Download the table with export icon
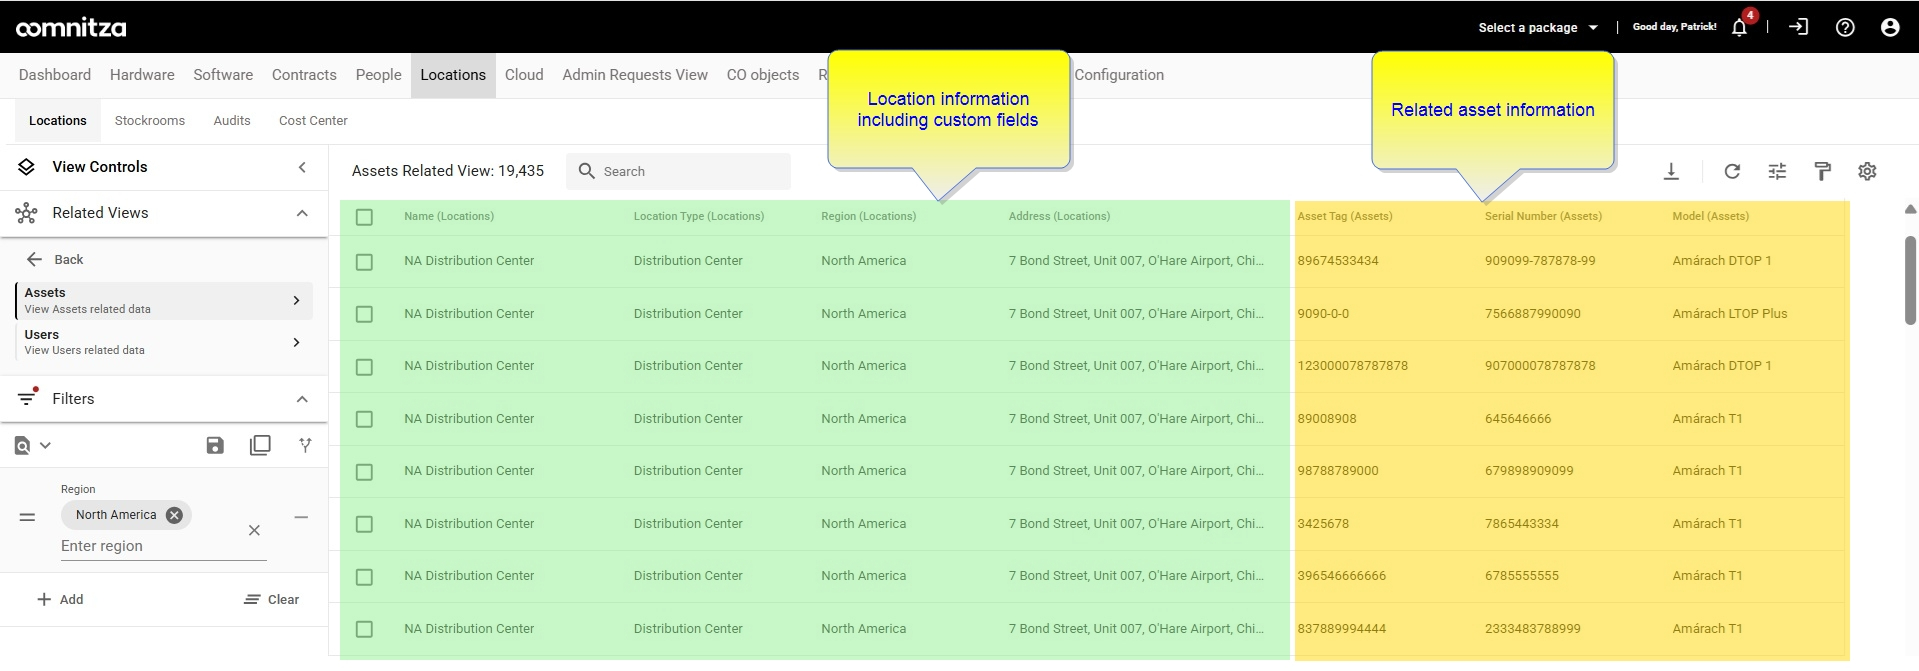The height and width of the screenshot is (671, 1919). click(1671, 171)
